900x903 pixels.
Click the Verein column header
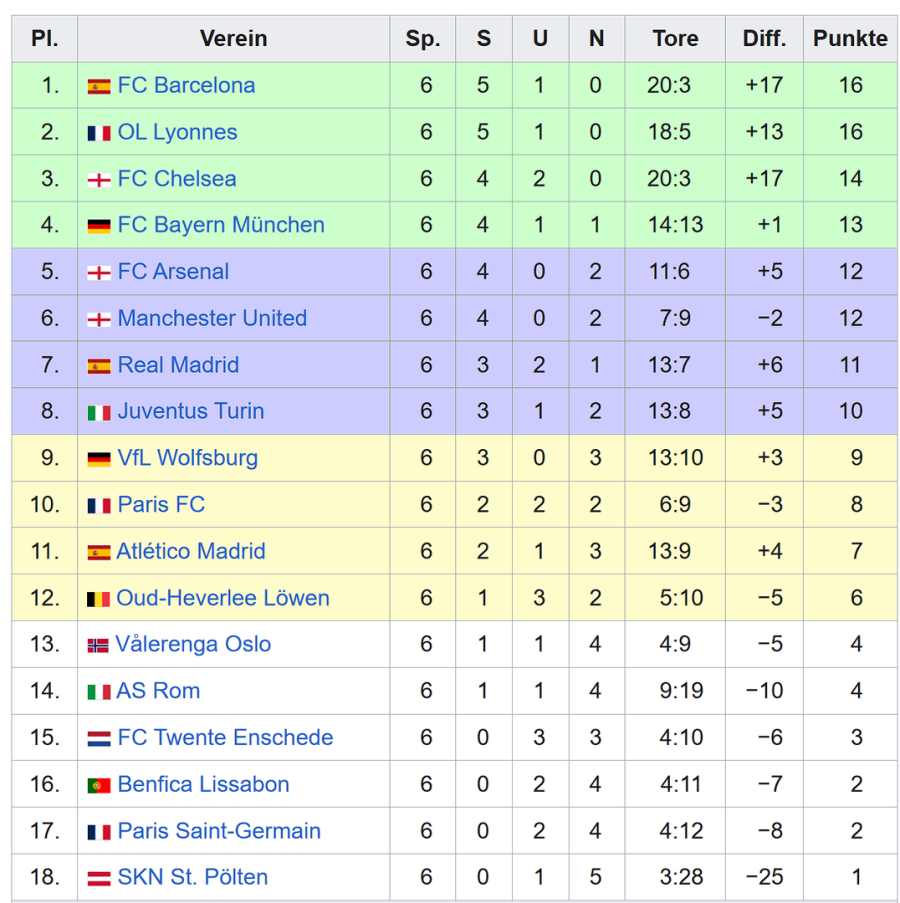(233, 39)
